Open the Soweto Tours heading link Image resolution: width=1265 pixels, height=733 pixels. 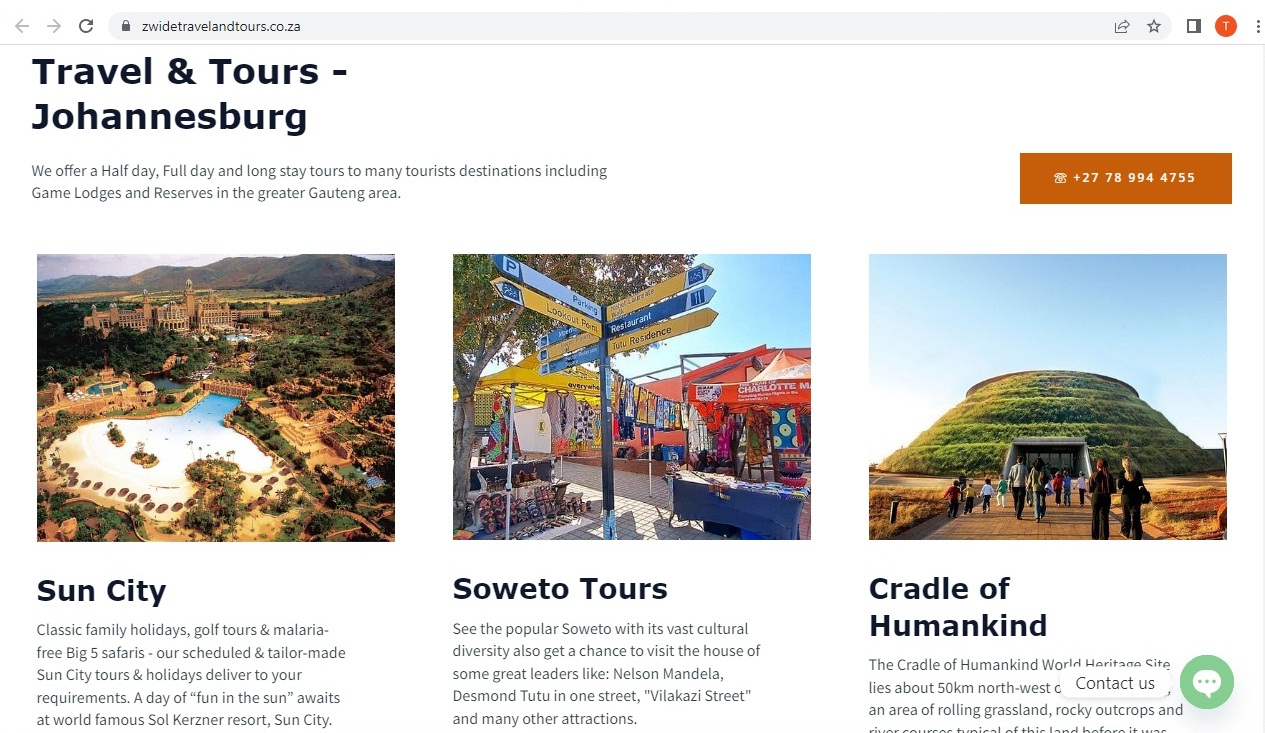click(x=560, y=589)
